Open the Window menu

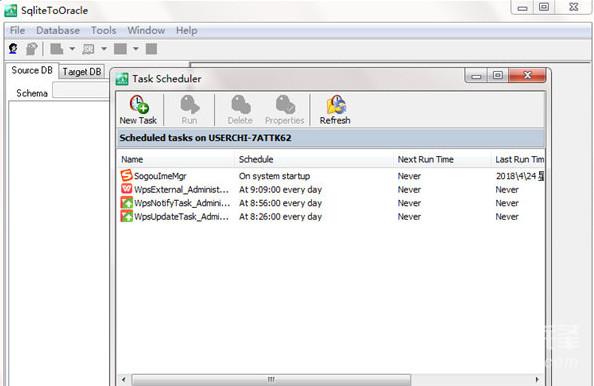(x=146, y=30)
